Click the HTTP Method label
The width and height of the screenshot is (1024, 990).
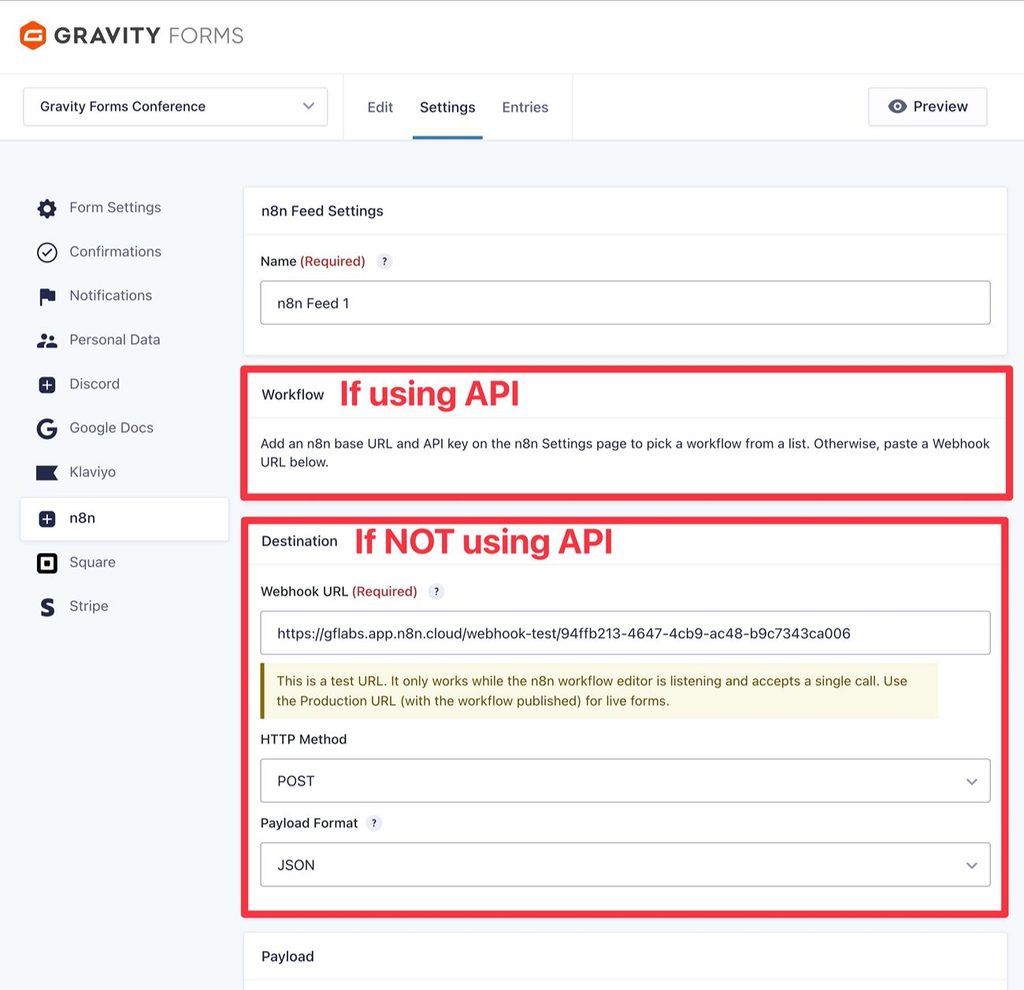point(303,740)
